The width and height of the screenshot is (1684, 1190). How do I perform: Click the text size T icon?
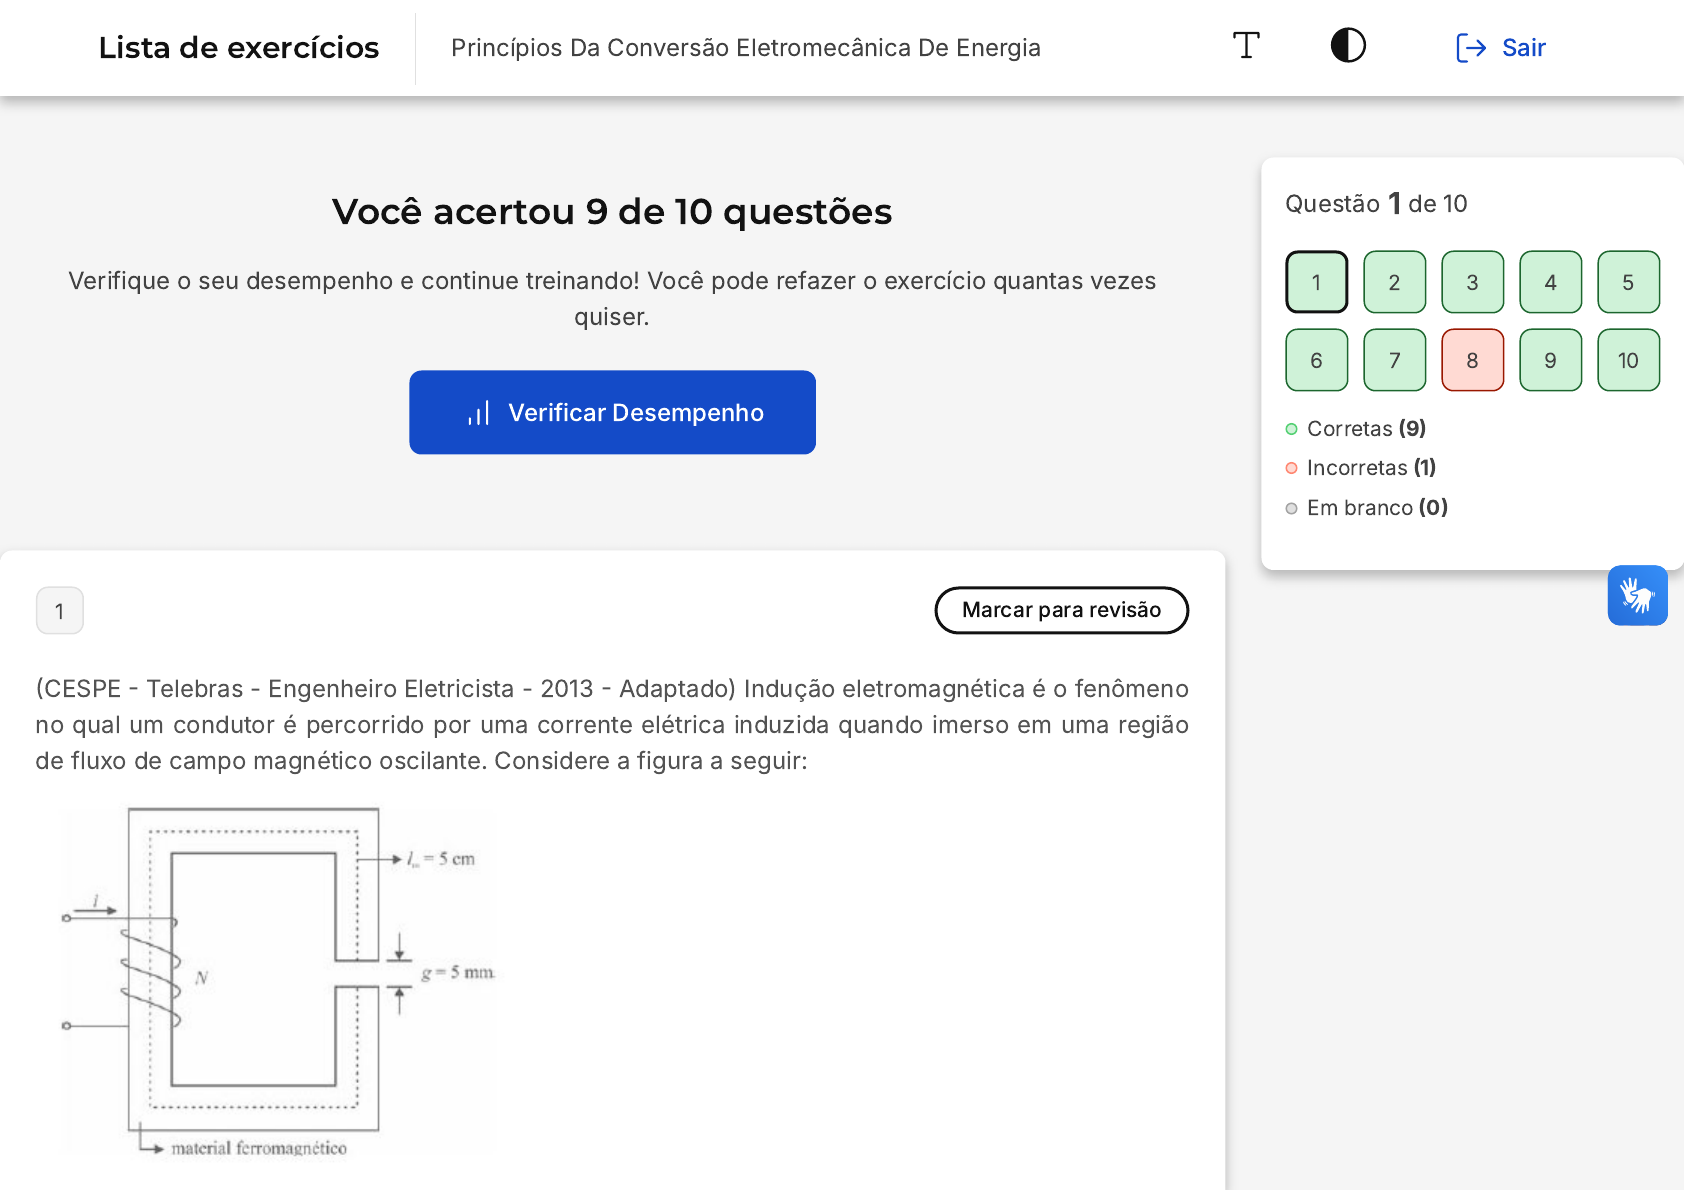1246,46
